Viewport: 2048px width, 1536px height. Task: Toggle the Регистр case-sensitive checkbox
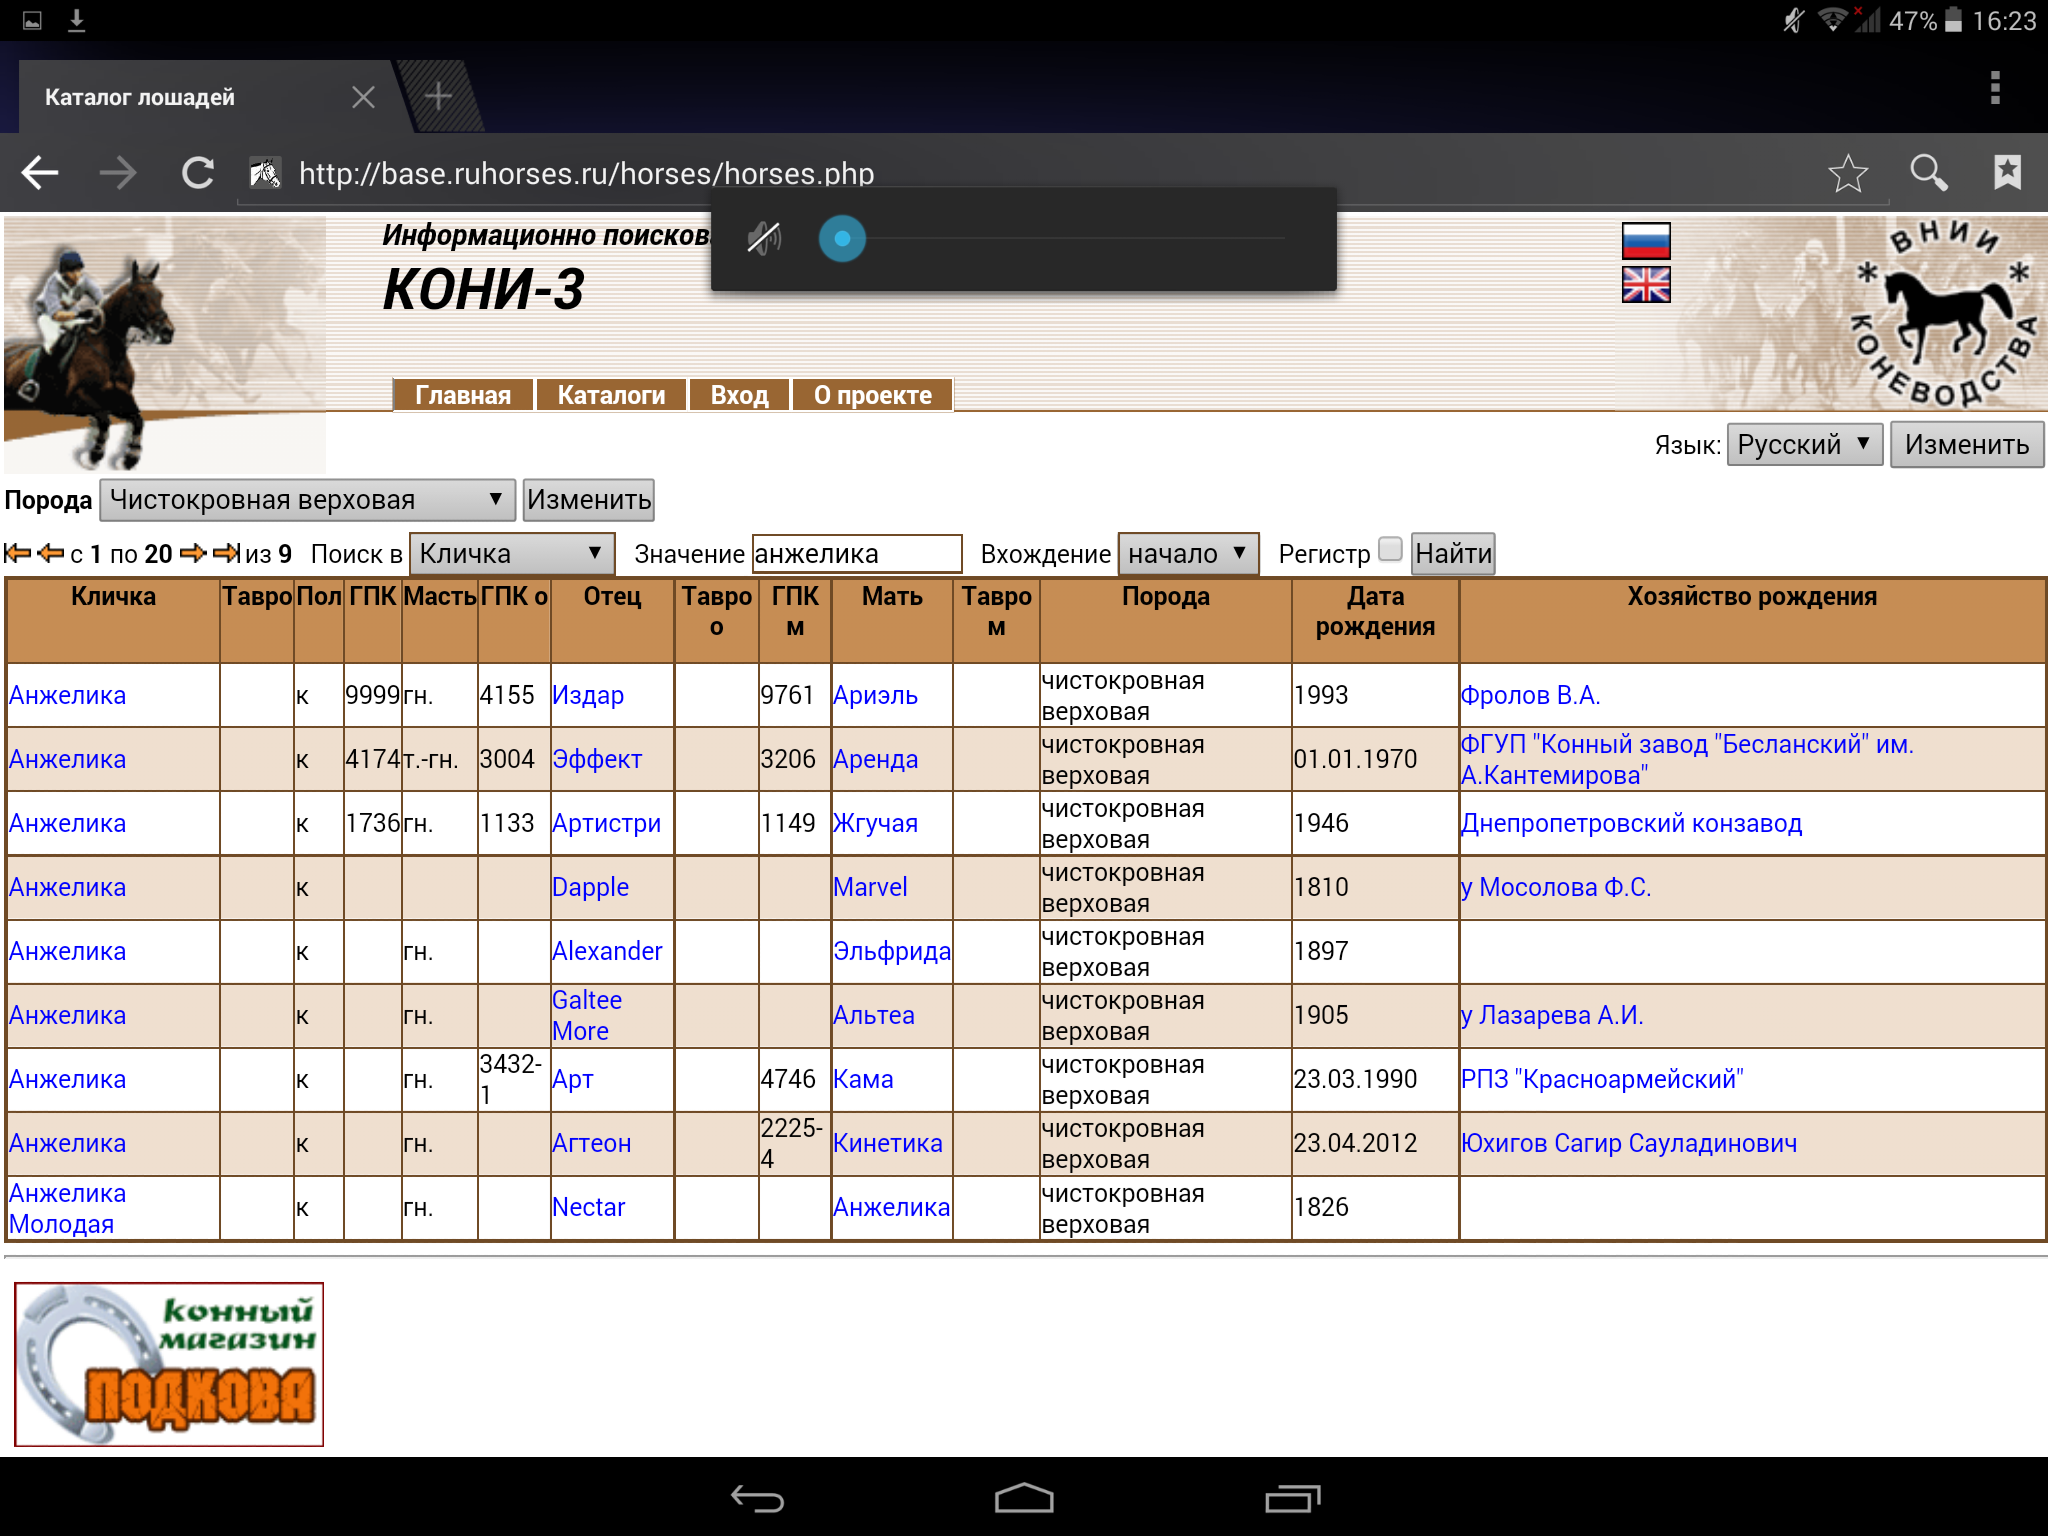[1390, 549]
